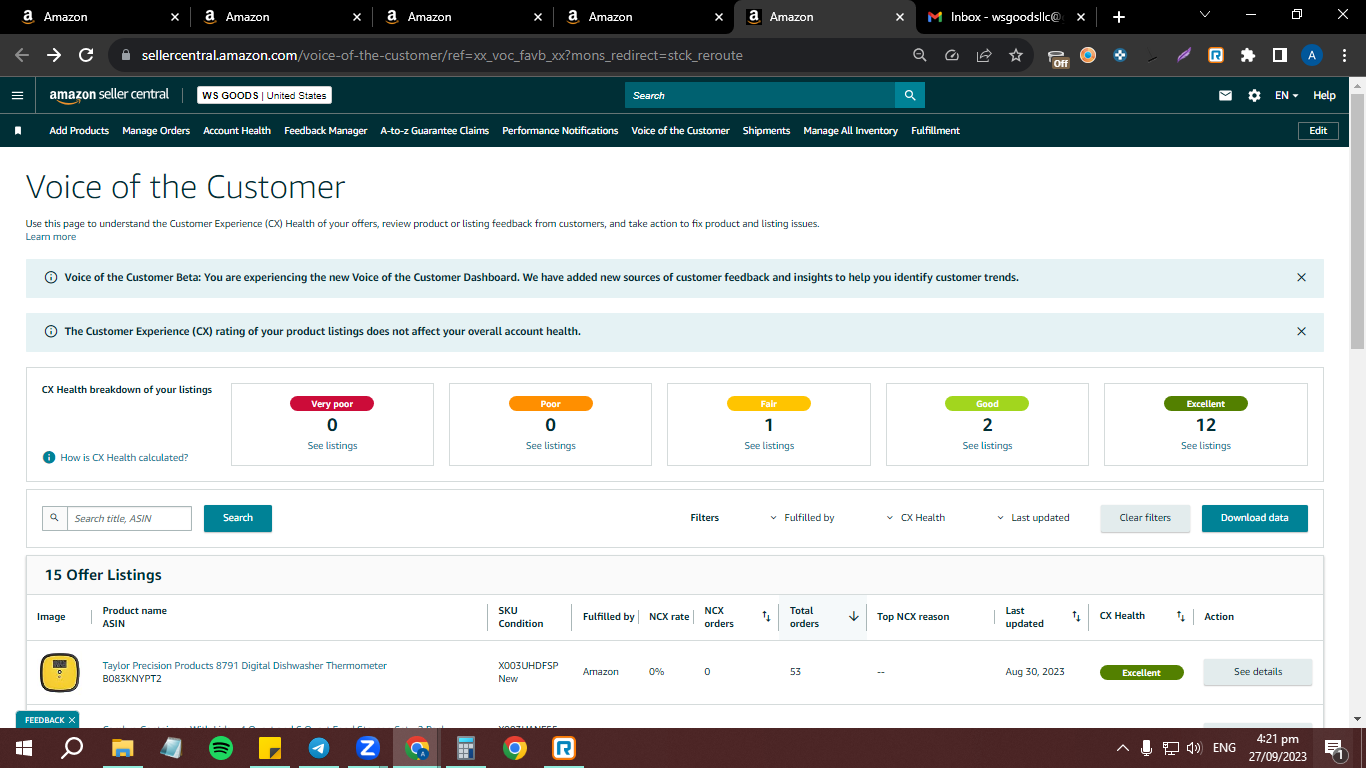The image size is (1366, 768).
Task: Go forward with the browser forward arrow
Action: (54, 55)
